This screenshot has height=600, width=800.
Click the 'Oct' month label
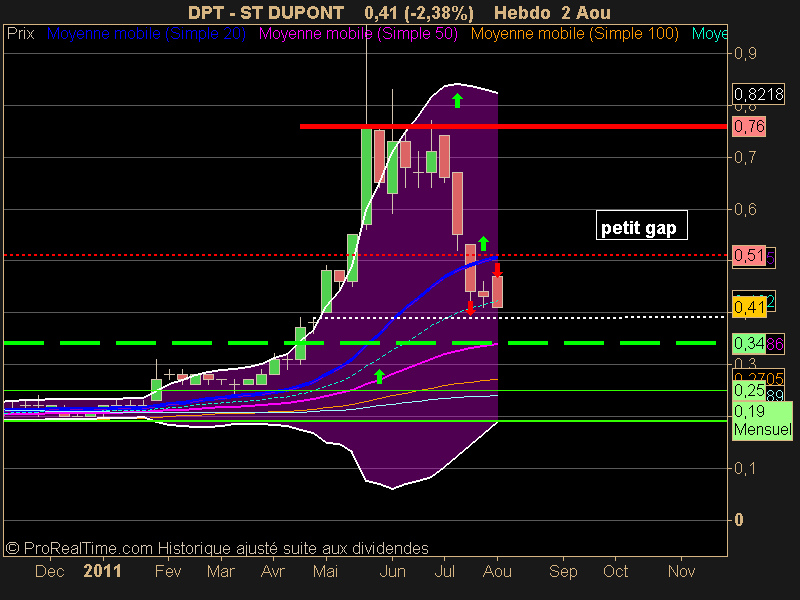615,571
